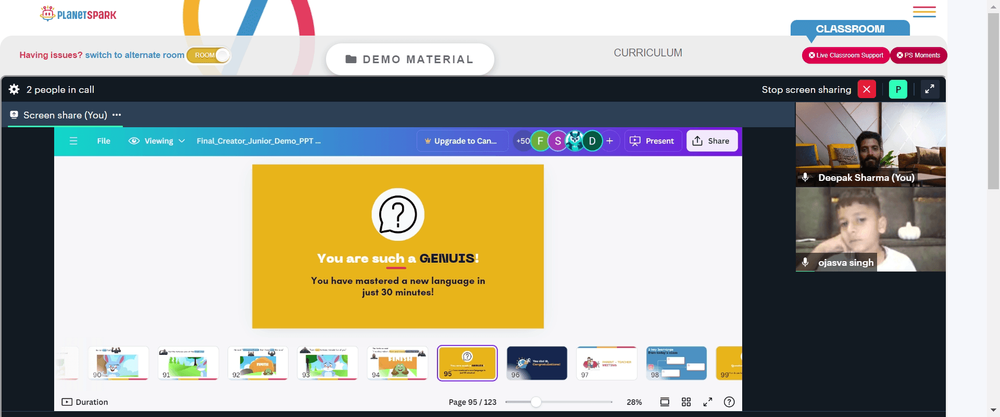Viewport: 1000px width, 417px height.
Task: Open slide thumbnail 96
Action: [537, 363]
